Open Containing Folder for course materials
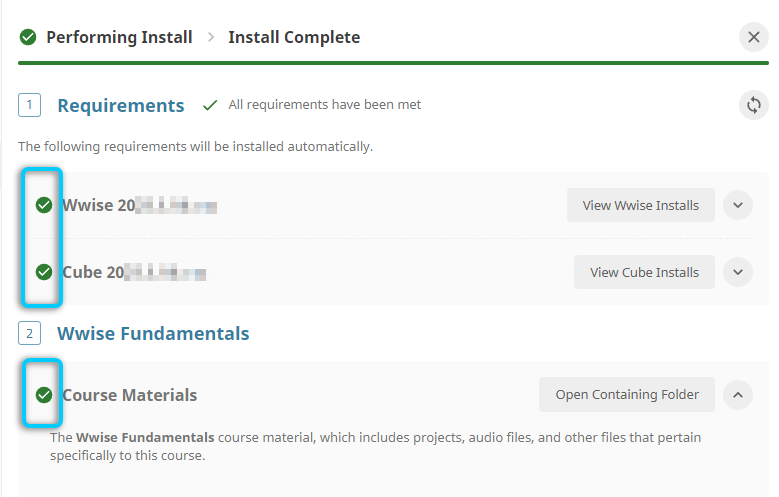The height and width of the screenshot is (497, 779). [627, 395]
